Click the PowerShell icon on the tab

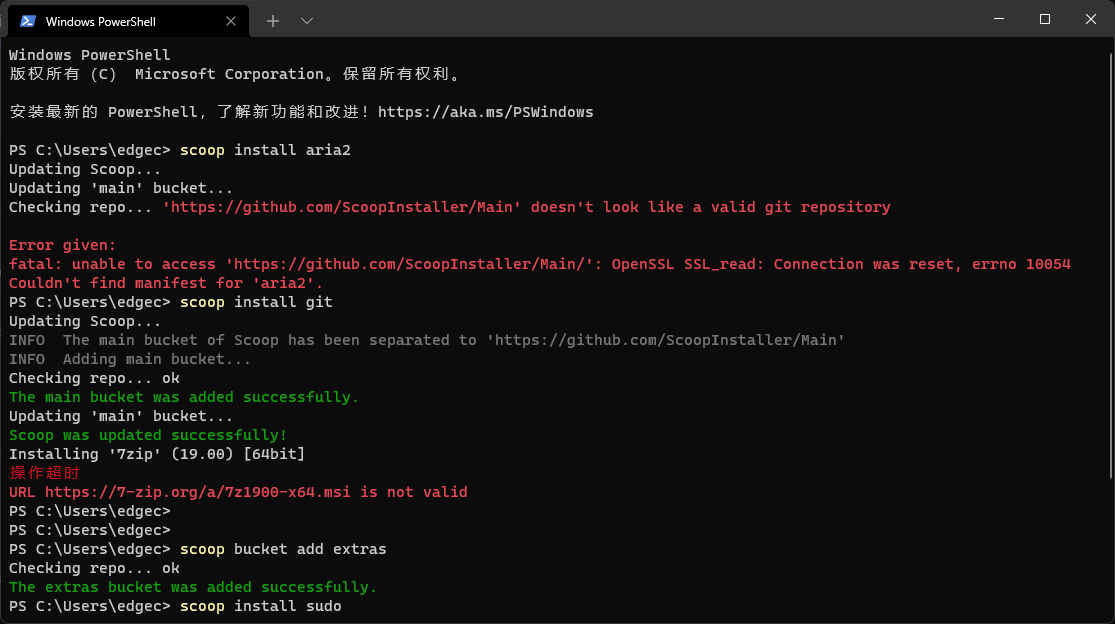pos(28,21)
